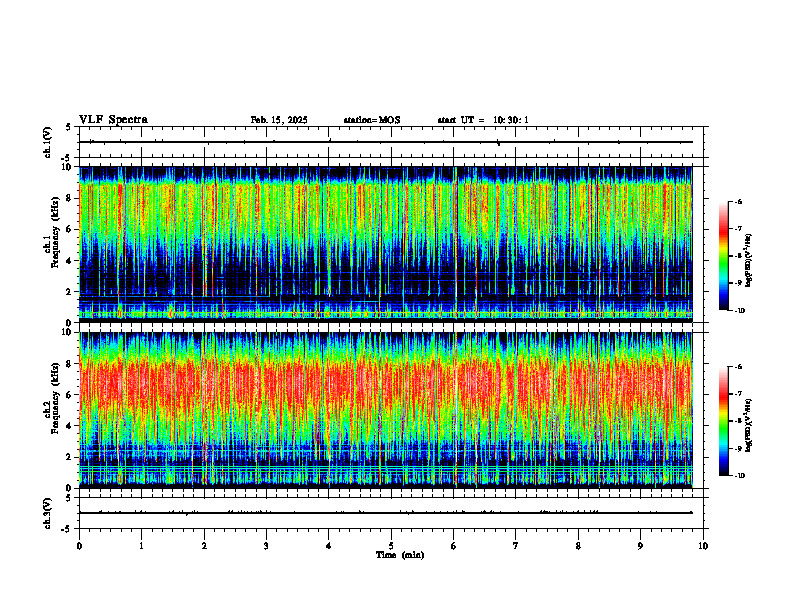The width and height of the screenshot is (792, 612).
Task: Click the "station=MOS" header text
Action: (x=372, y=120)
